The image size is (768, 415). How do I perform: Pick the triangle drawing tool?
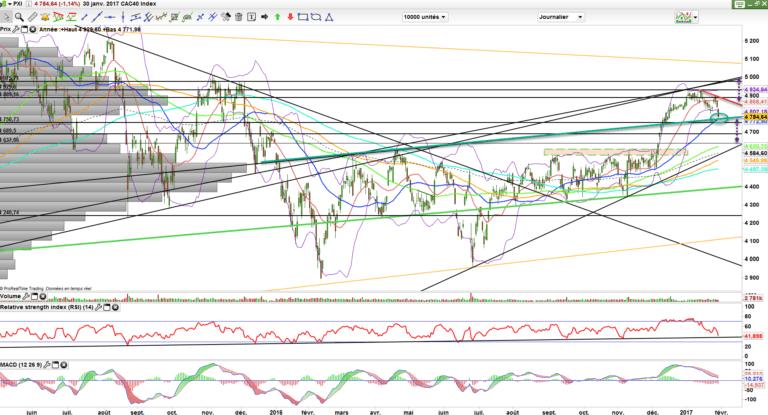click(x=329, y=17)
